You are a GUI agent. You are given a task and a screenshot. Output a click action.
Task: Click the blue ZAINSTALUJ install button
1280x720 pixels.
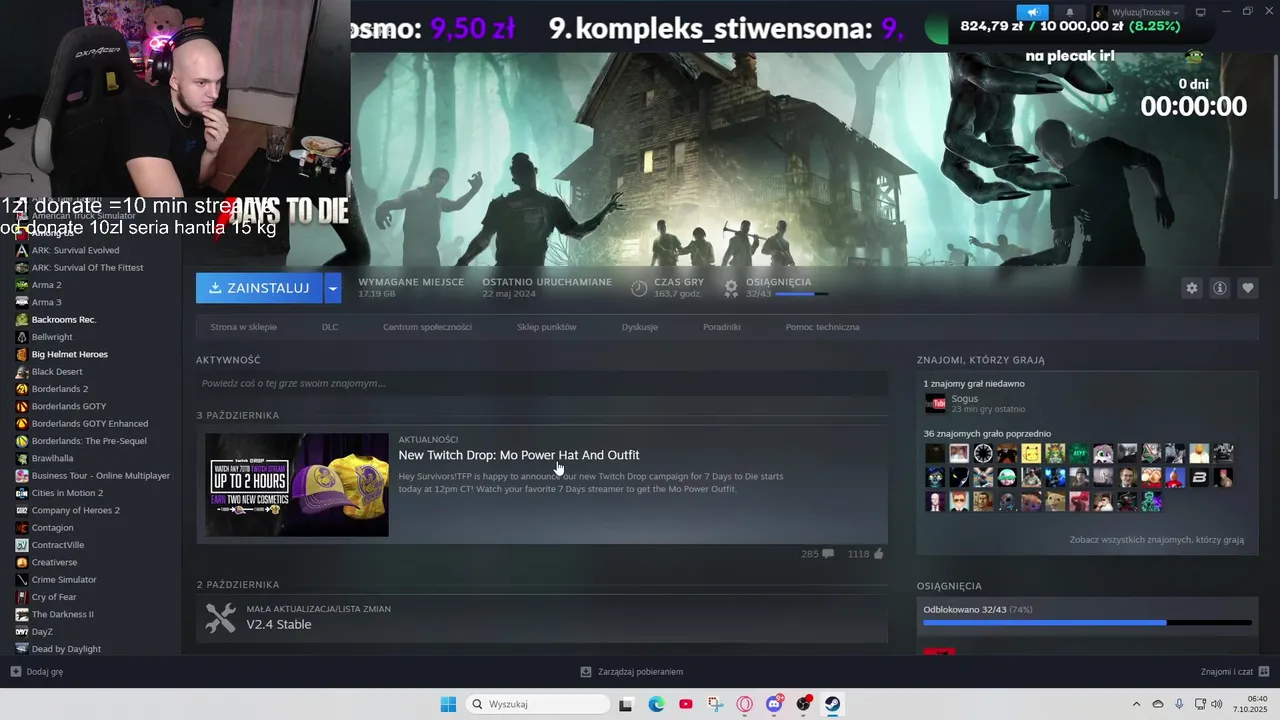pyautogui.click(x=259, y=288)
